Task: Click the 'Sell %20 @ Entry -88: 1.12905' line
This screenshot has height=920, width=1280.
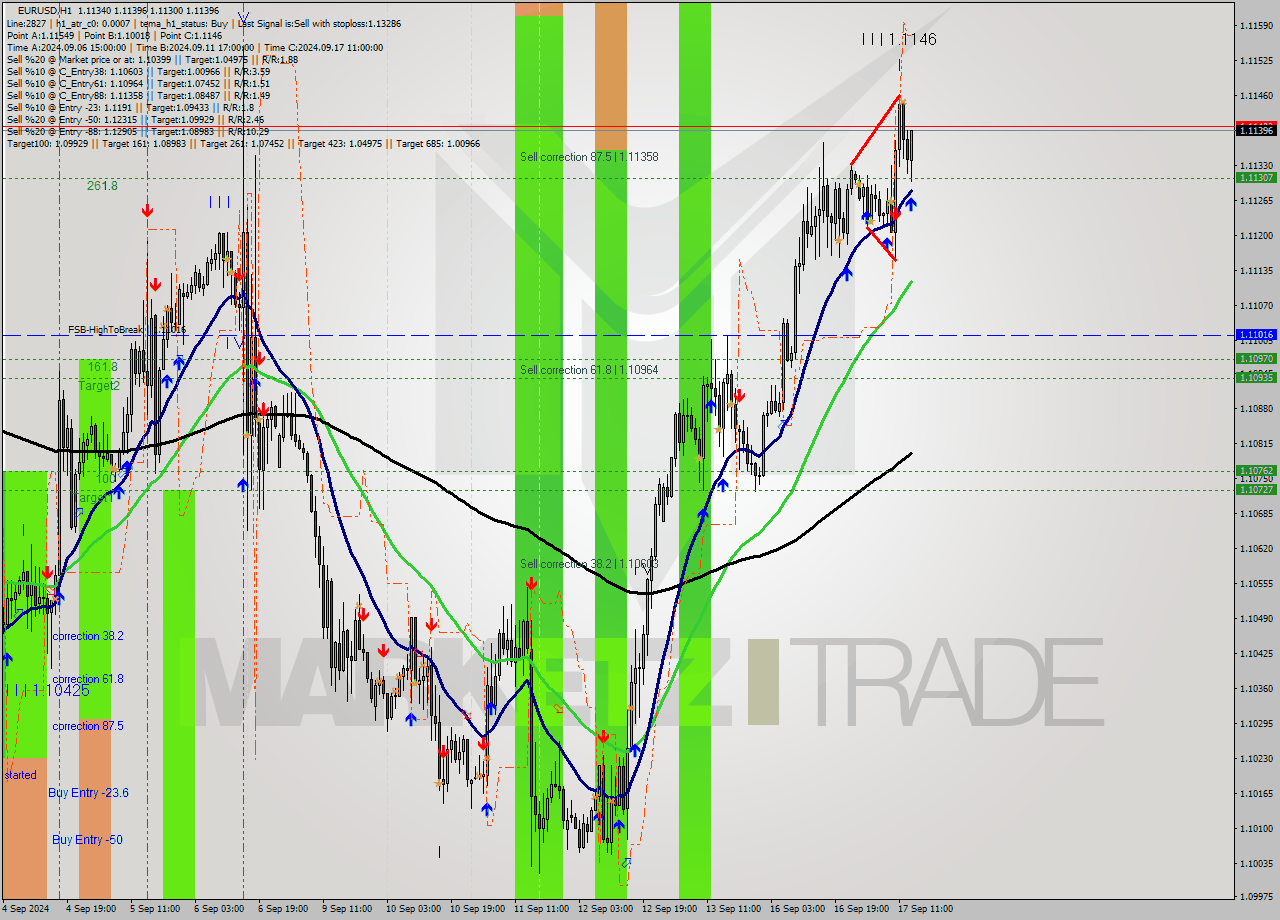Action: click(x=138, y=131)
